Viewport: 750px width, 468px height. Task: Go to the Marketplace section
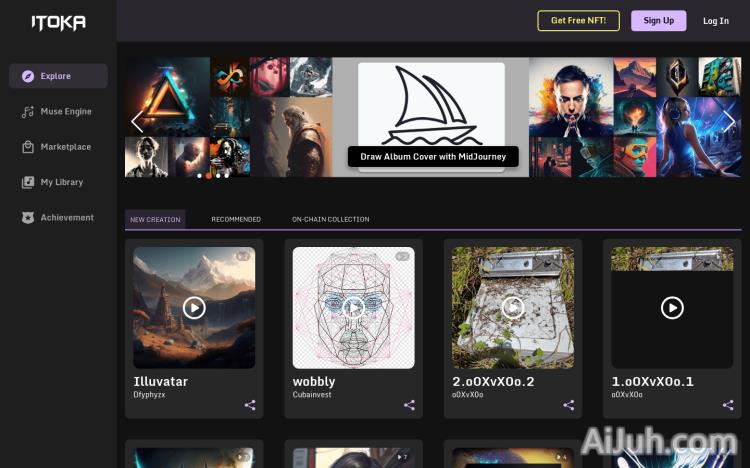58,147
